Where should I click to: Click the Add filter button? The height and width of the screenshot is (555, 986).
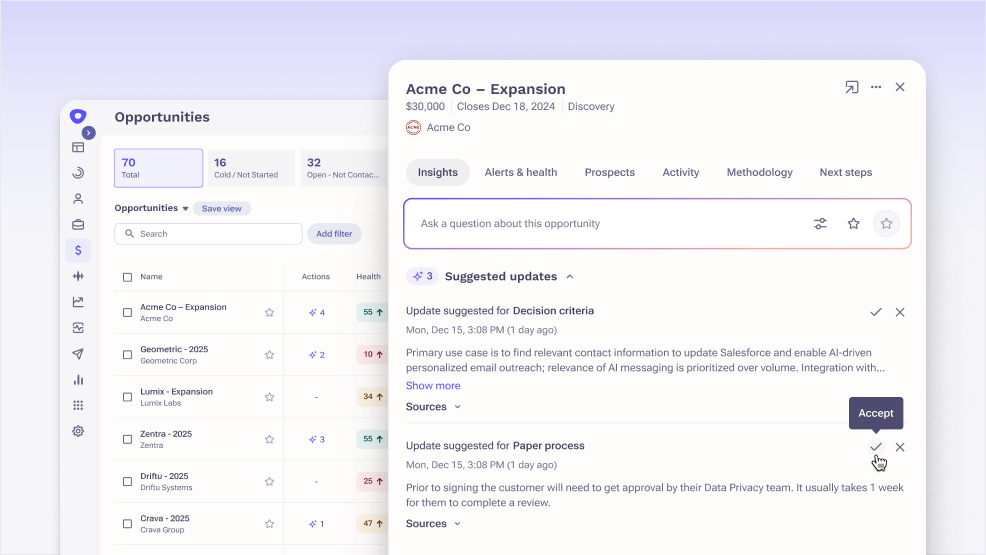334,234
